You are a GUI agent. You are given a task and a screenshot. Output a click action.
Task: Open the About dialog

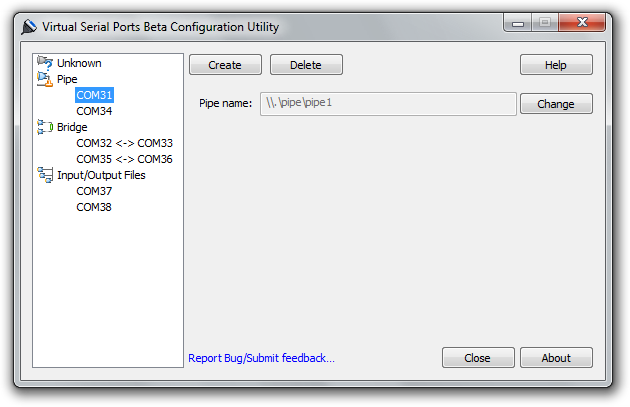pyautogui.click(x=556, y=358)
